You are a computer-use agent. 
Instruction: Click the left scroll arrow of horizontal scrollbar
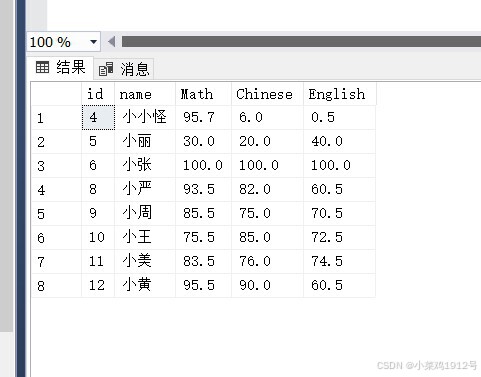click(112, 42)
